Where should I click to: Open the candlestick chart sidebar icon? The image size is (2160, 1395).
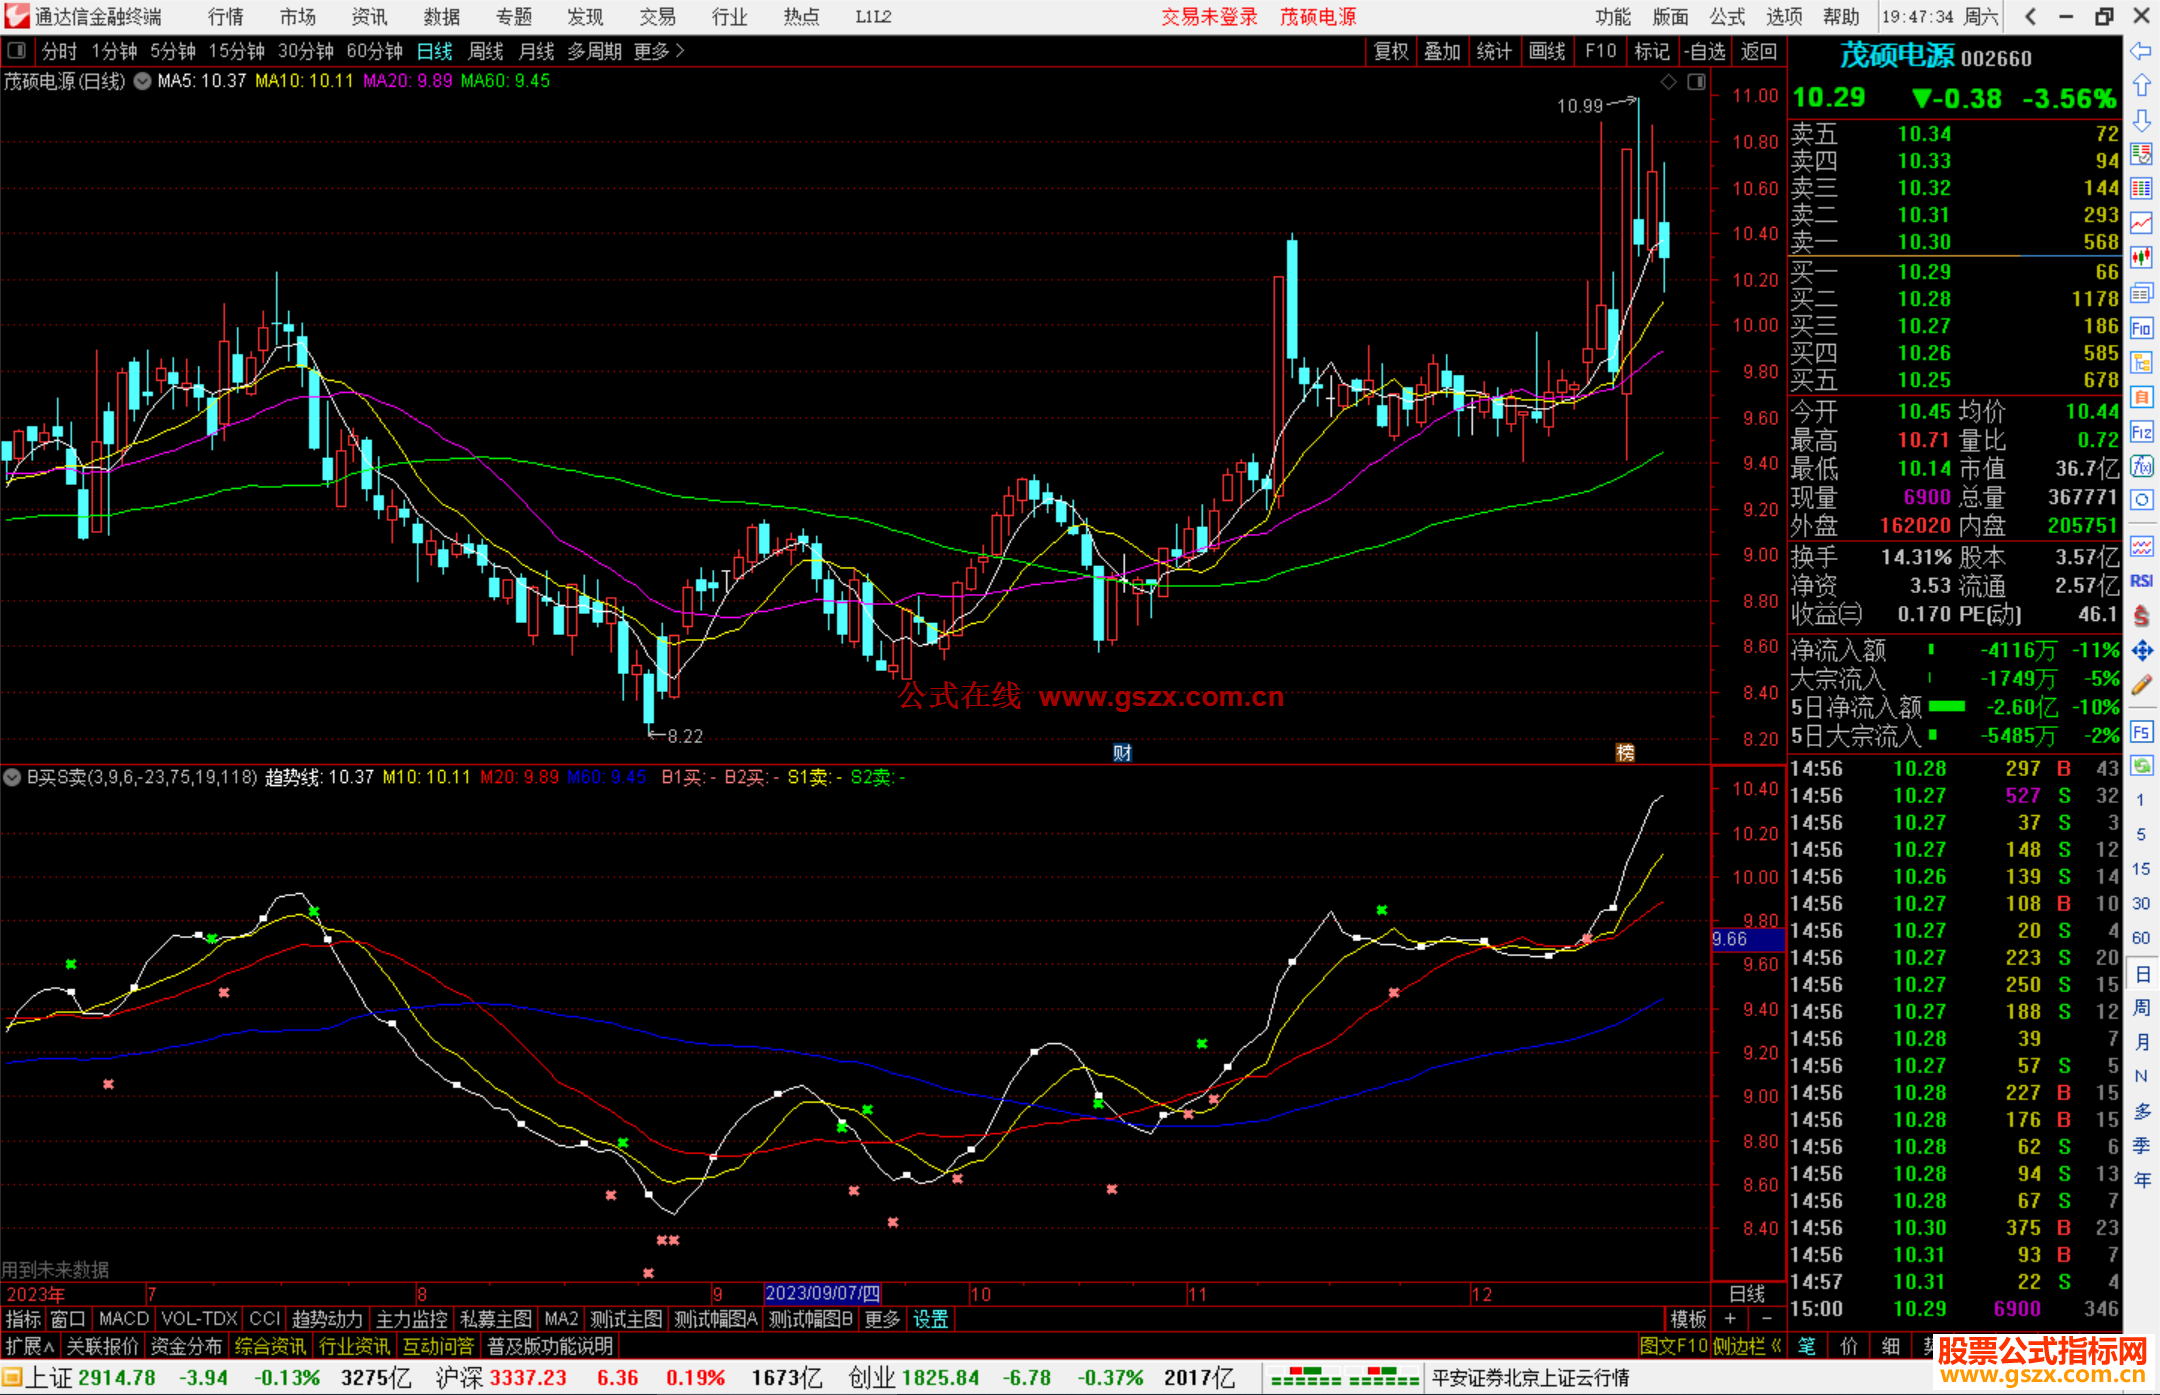click(x=2141, y=258)
